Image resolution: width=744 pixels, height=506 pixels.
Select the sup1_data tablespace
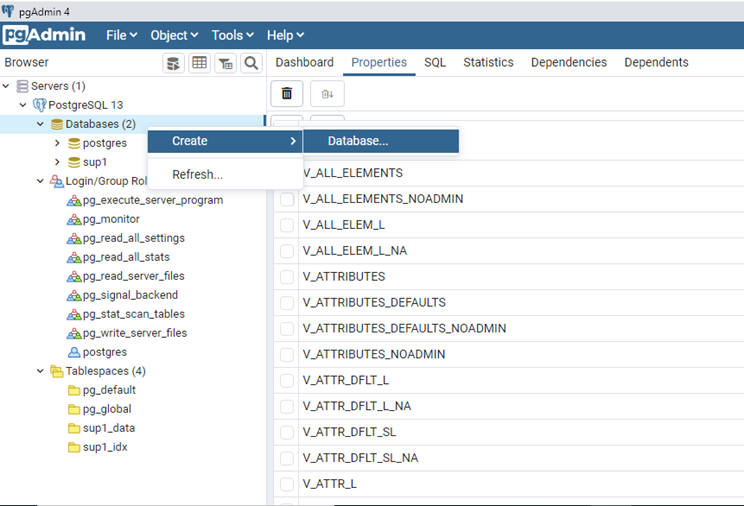coord(108,428)
